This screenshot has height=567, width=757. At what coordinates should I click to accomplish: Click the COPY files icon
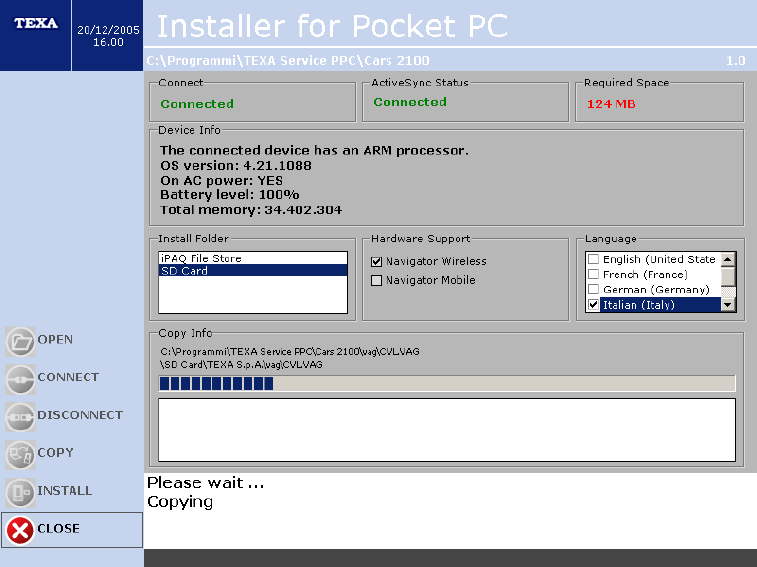pyautogui.click(x=20, y=454)
